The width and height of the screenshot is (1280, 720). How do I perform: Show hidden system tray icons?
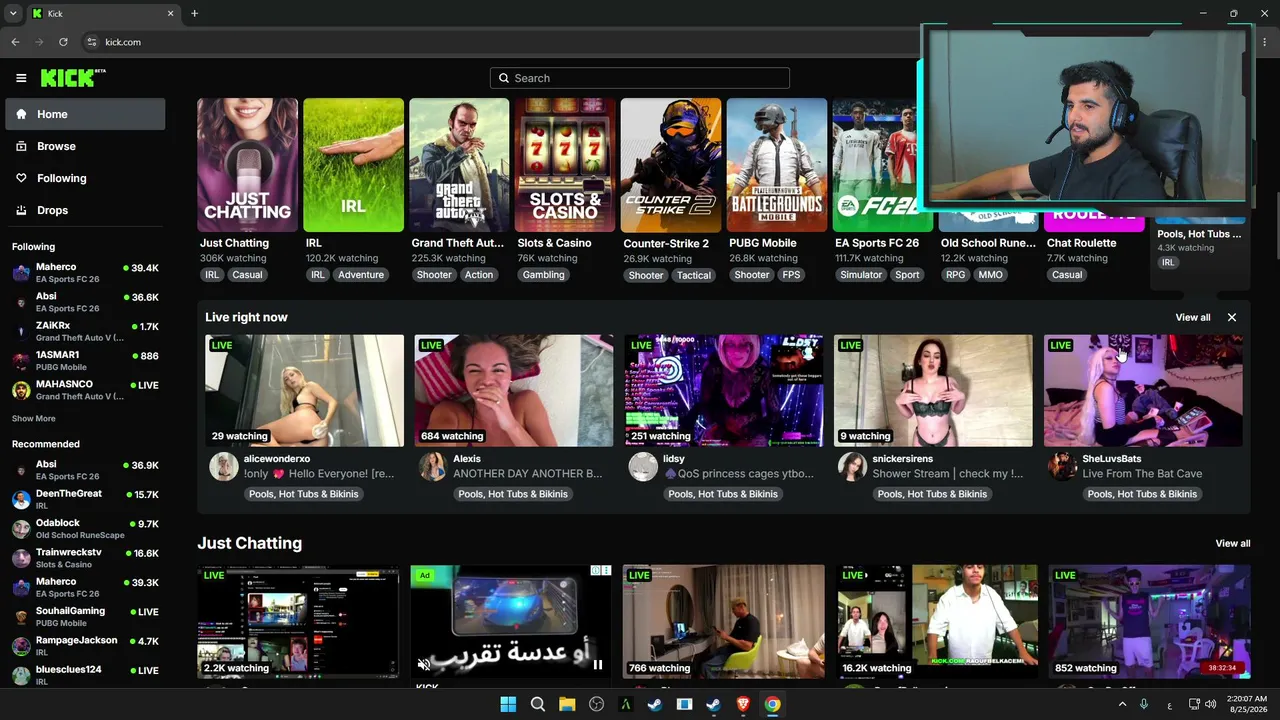1122,704
